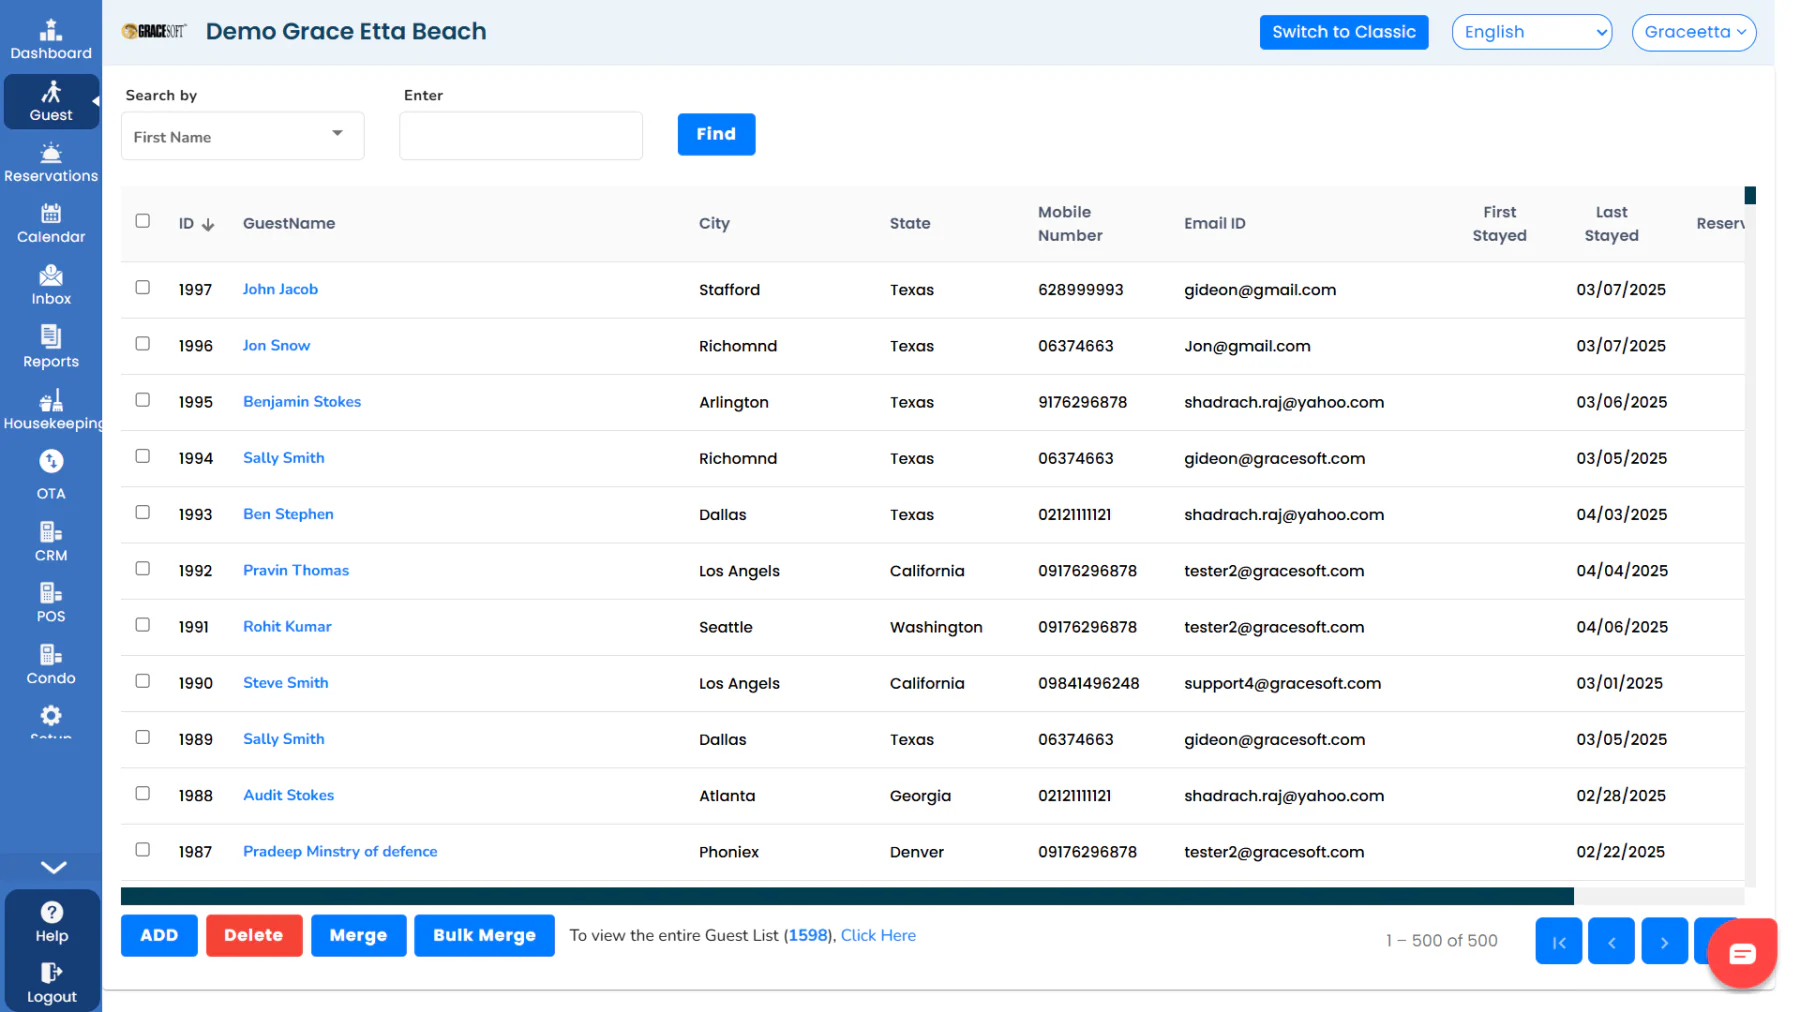Go to next page arrow
The image size is (1800, 1012).
tap(1664, 941)
